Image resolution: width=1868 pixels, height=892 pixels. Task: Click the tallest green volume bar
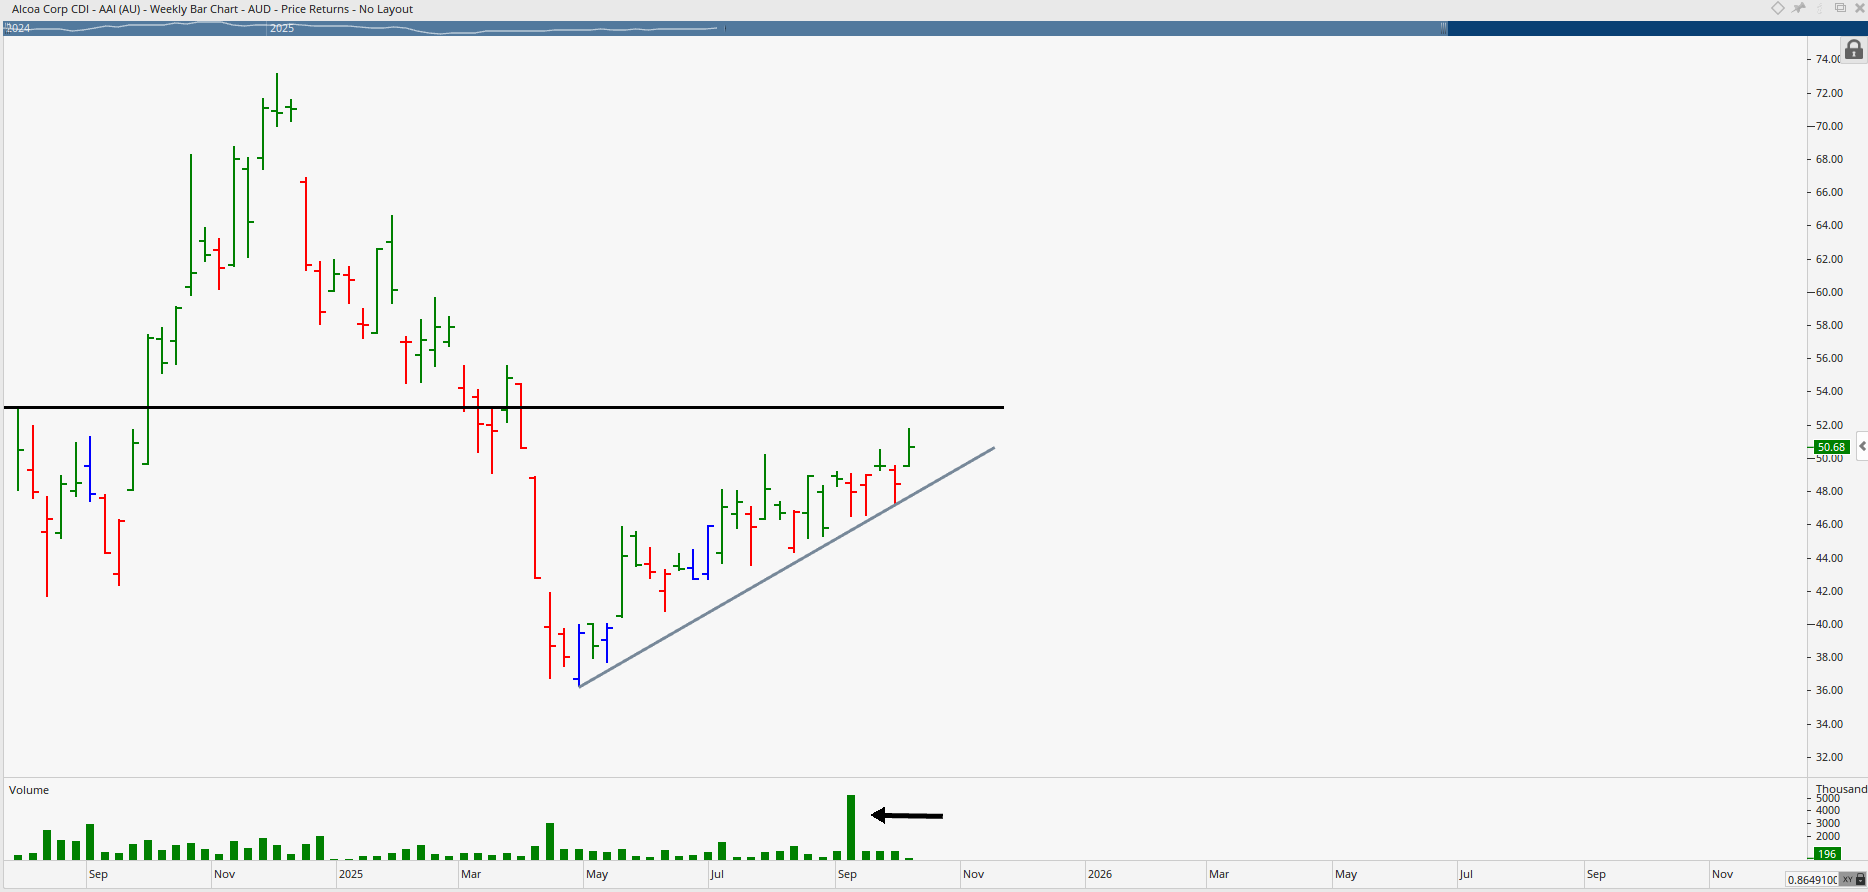pos(851,827)
